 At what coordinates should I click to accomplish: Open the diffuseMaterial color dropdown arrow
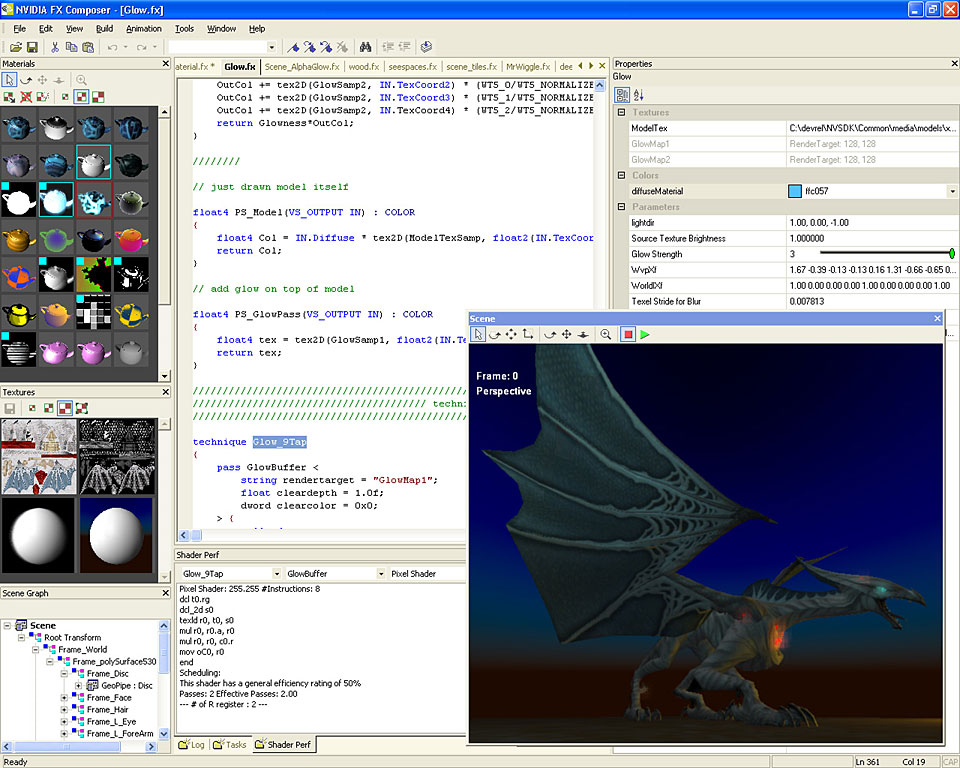click(x=953, y=191)
